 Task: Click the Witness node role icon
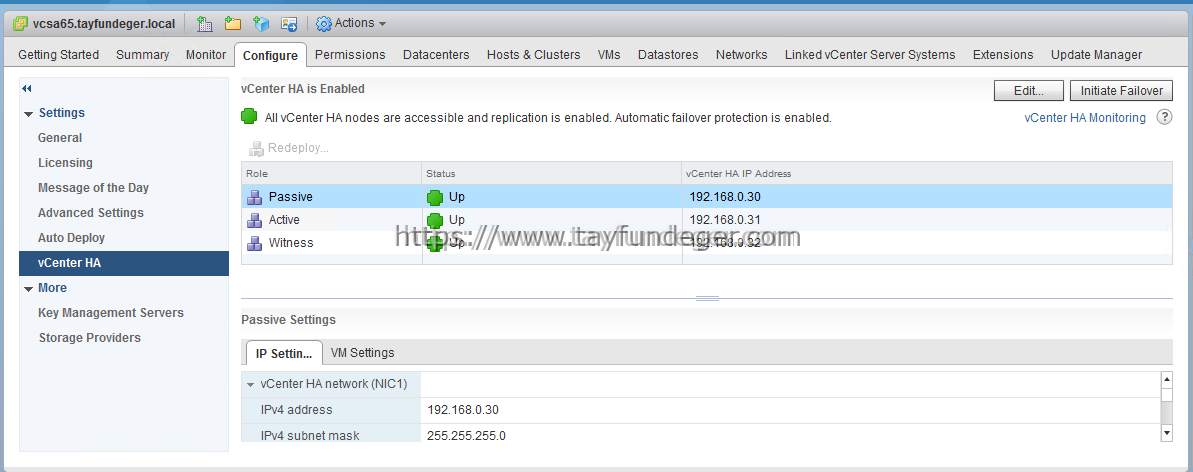[254, 243]
